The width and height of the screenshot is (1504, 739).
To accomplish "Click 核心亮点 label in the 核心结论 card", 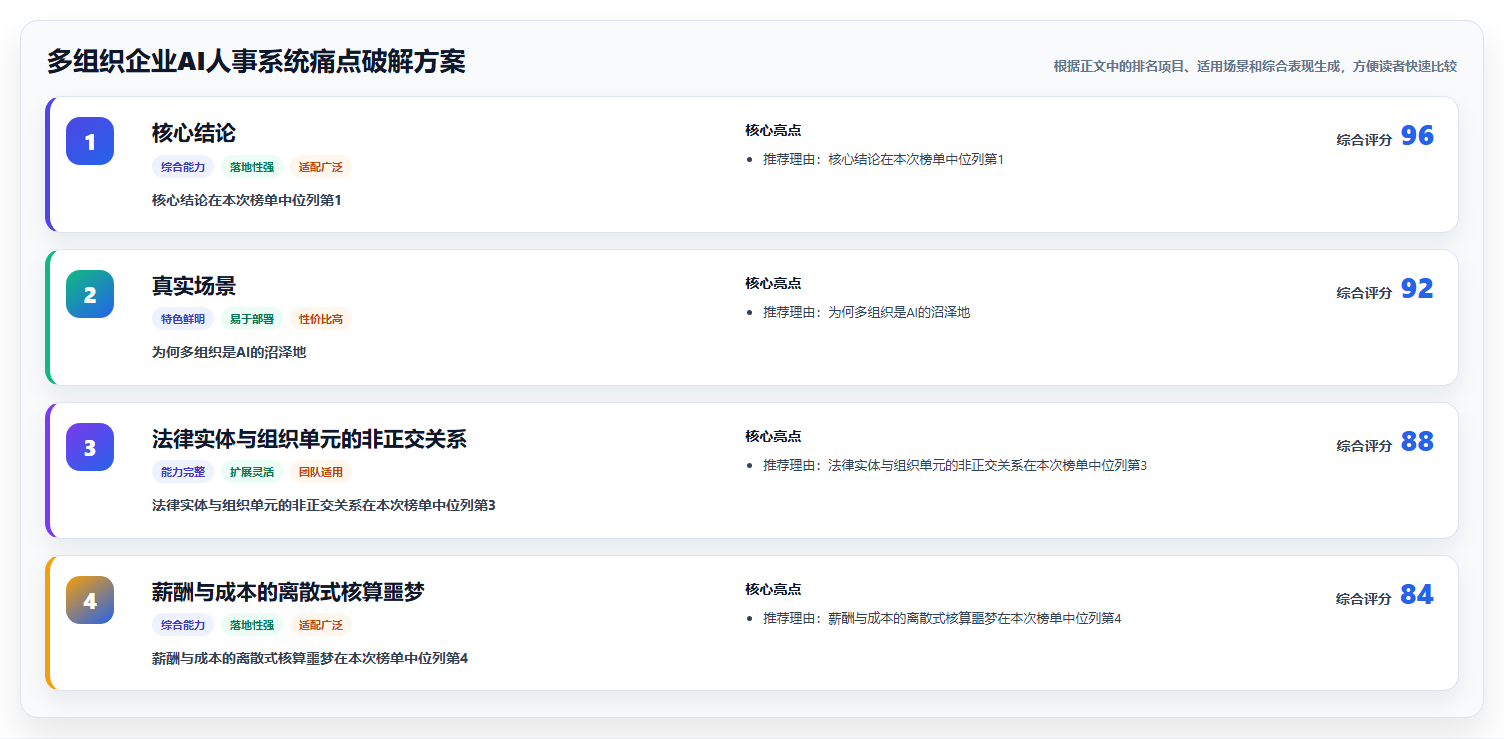I will click(773, 131).
